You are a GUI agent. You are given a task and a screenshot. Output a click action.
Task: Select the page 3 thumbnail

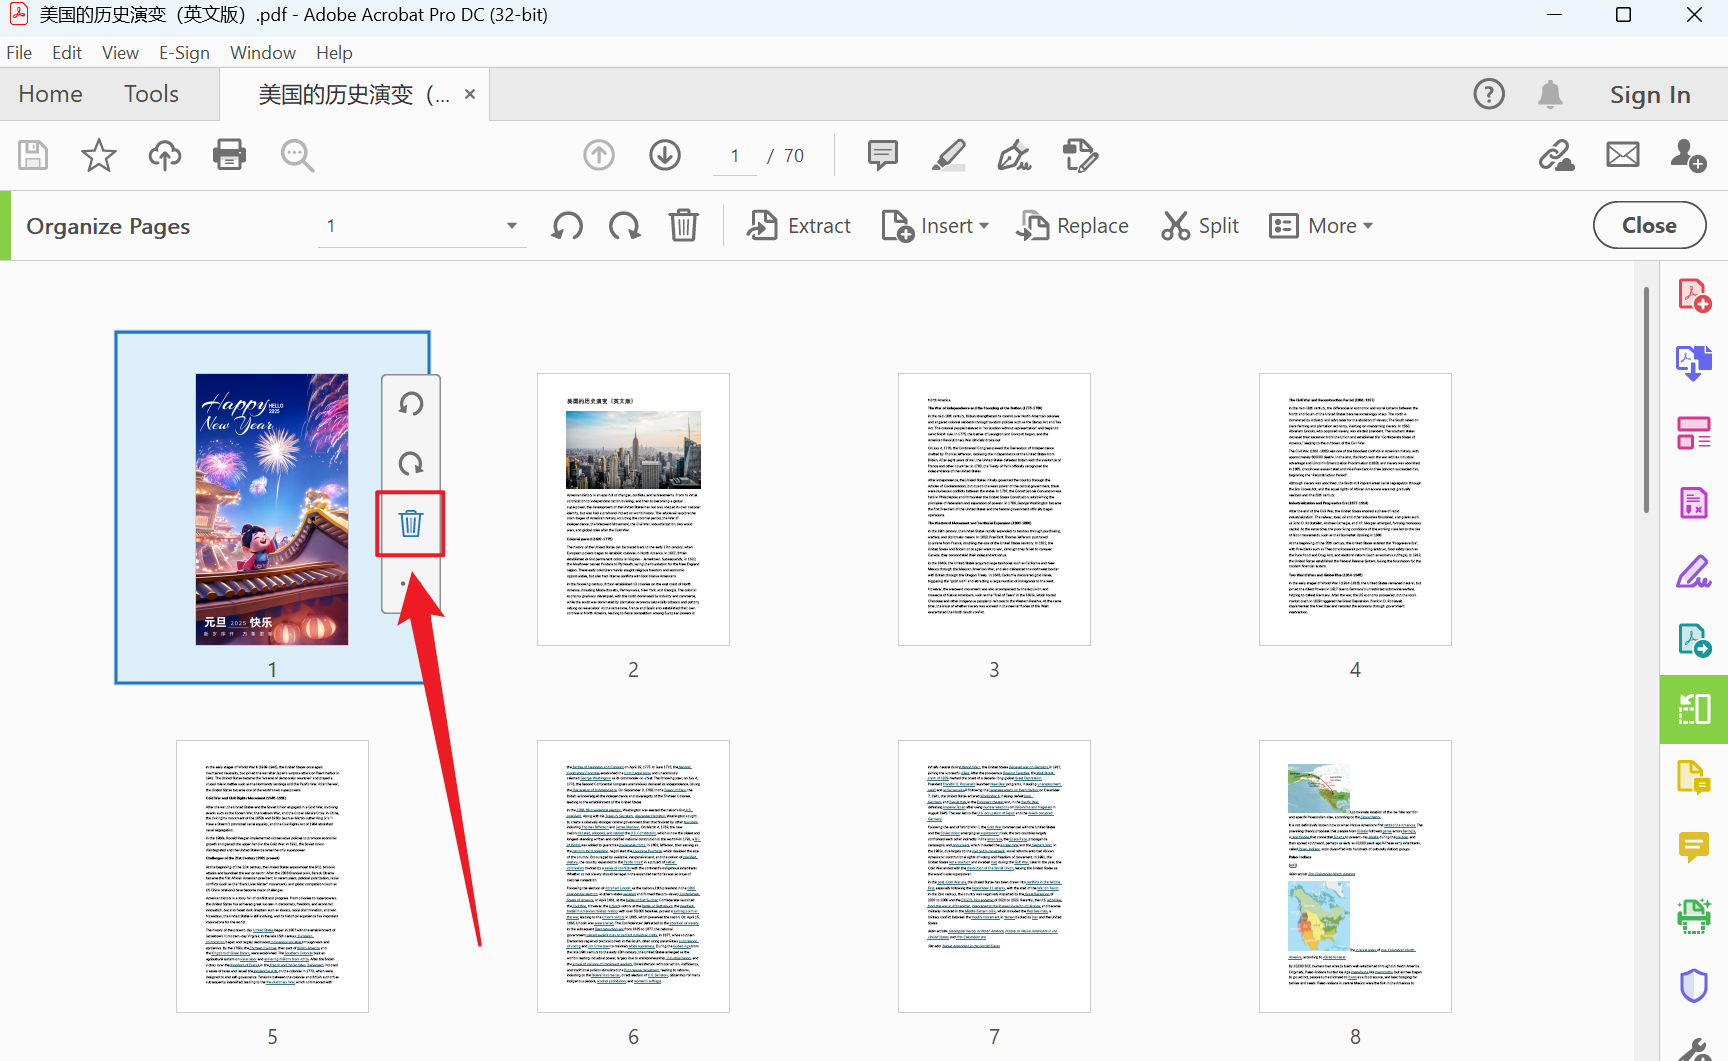tap(993, 509)
